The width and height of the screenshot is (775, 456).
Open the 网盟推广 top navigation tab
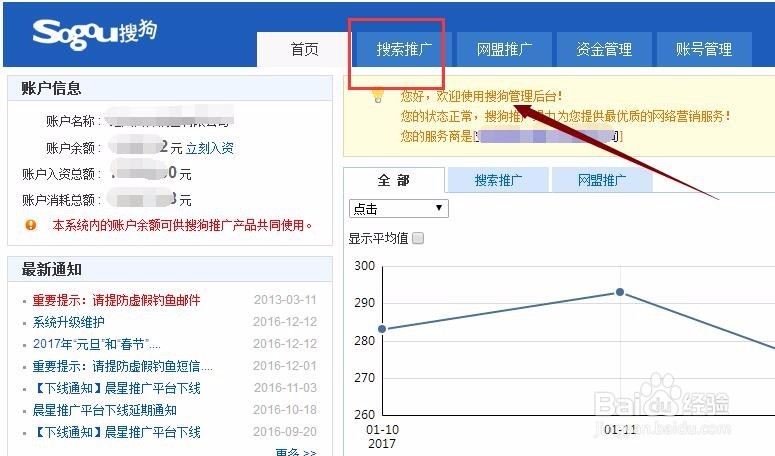coord(504,49)
